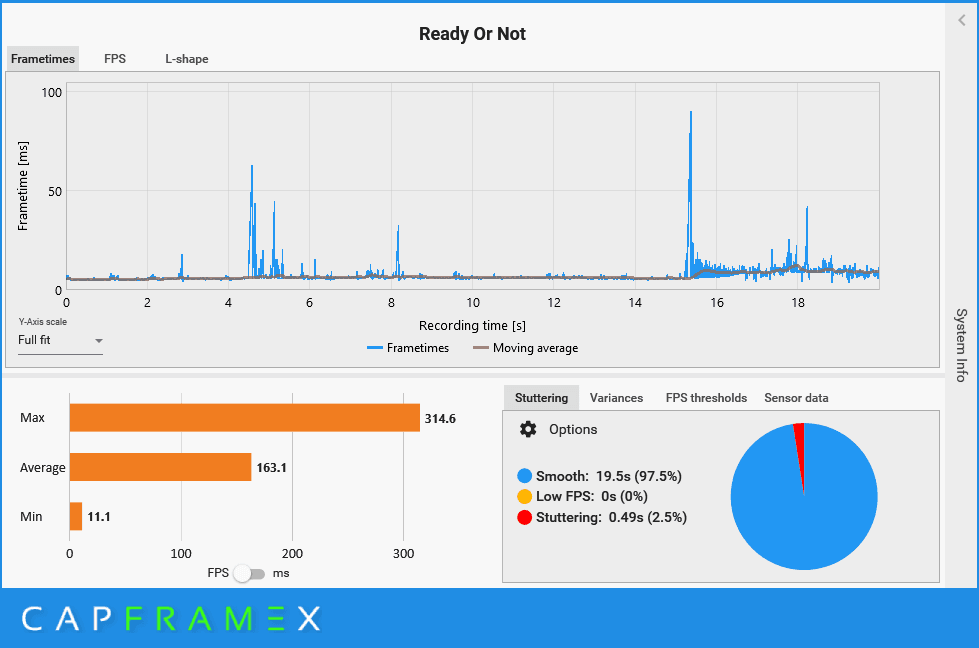
Task: Click the "Y-Axis scale" caption
Action: point(42,322)
